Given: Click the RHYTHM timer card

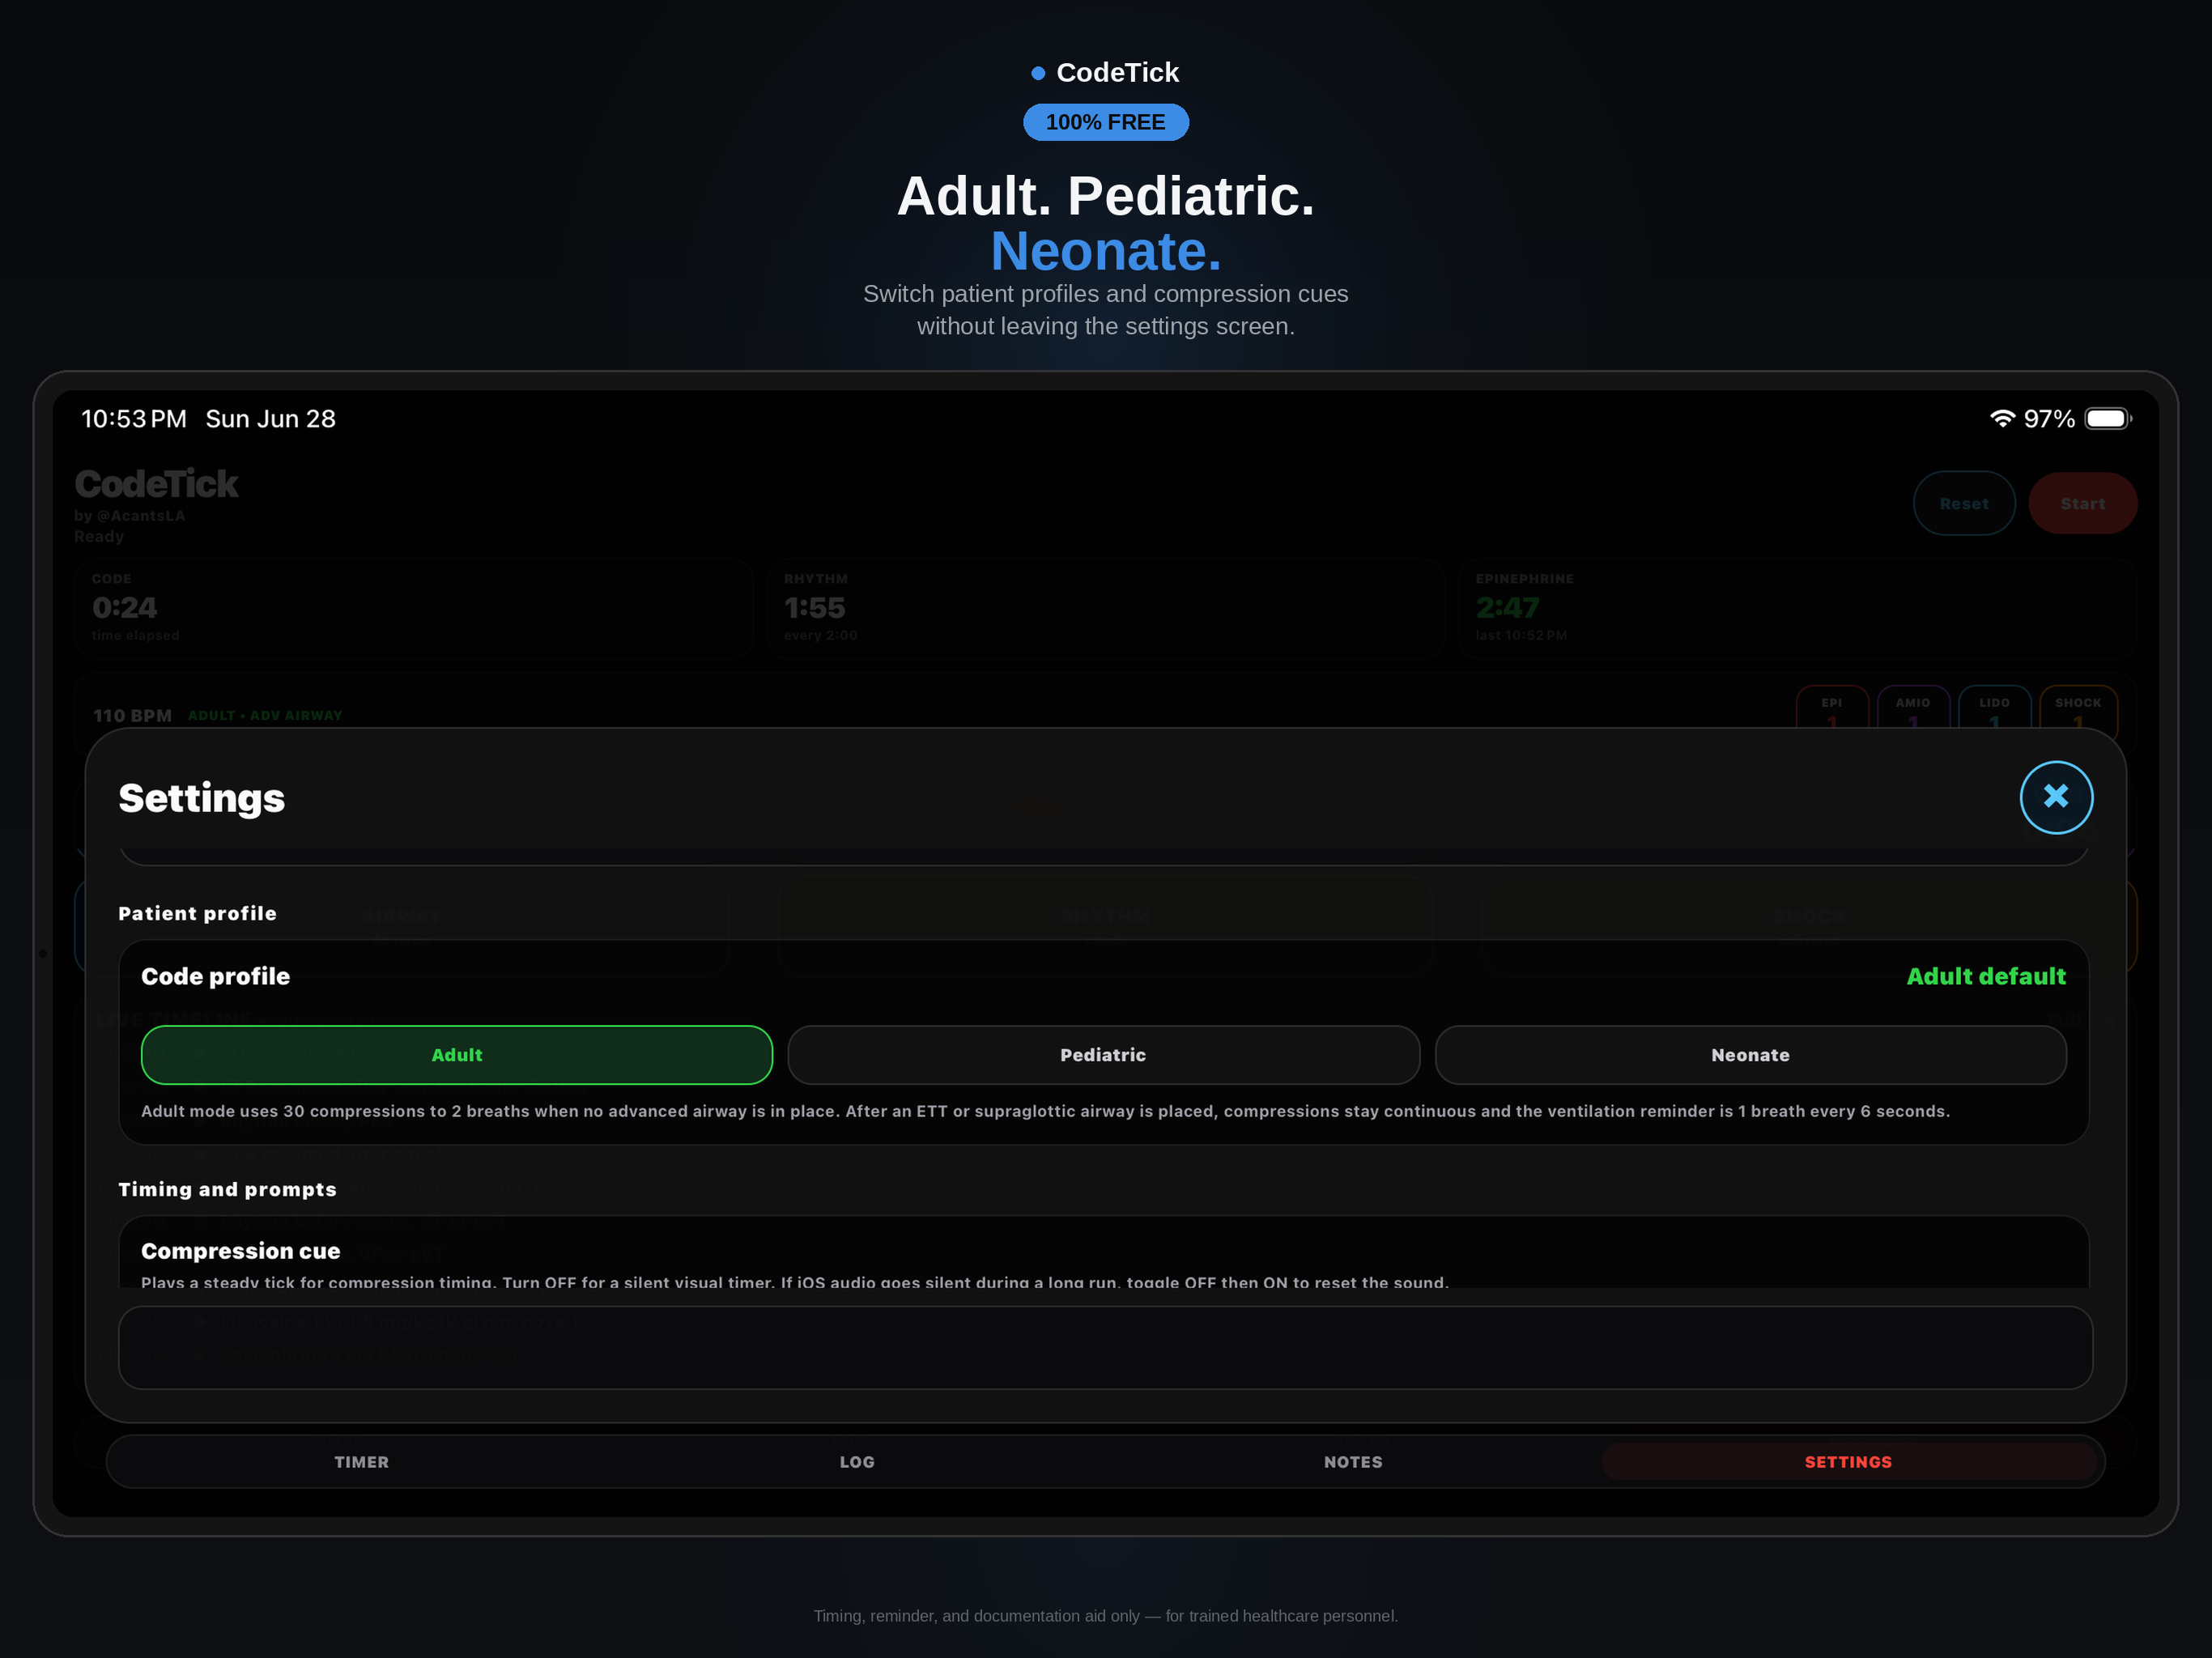Looking at the screenshot, I should tap(1105, 608).
